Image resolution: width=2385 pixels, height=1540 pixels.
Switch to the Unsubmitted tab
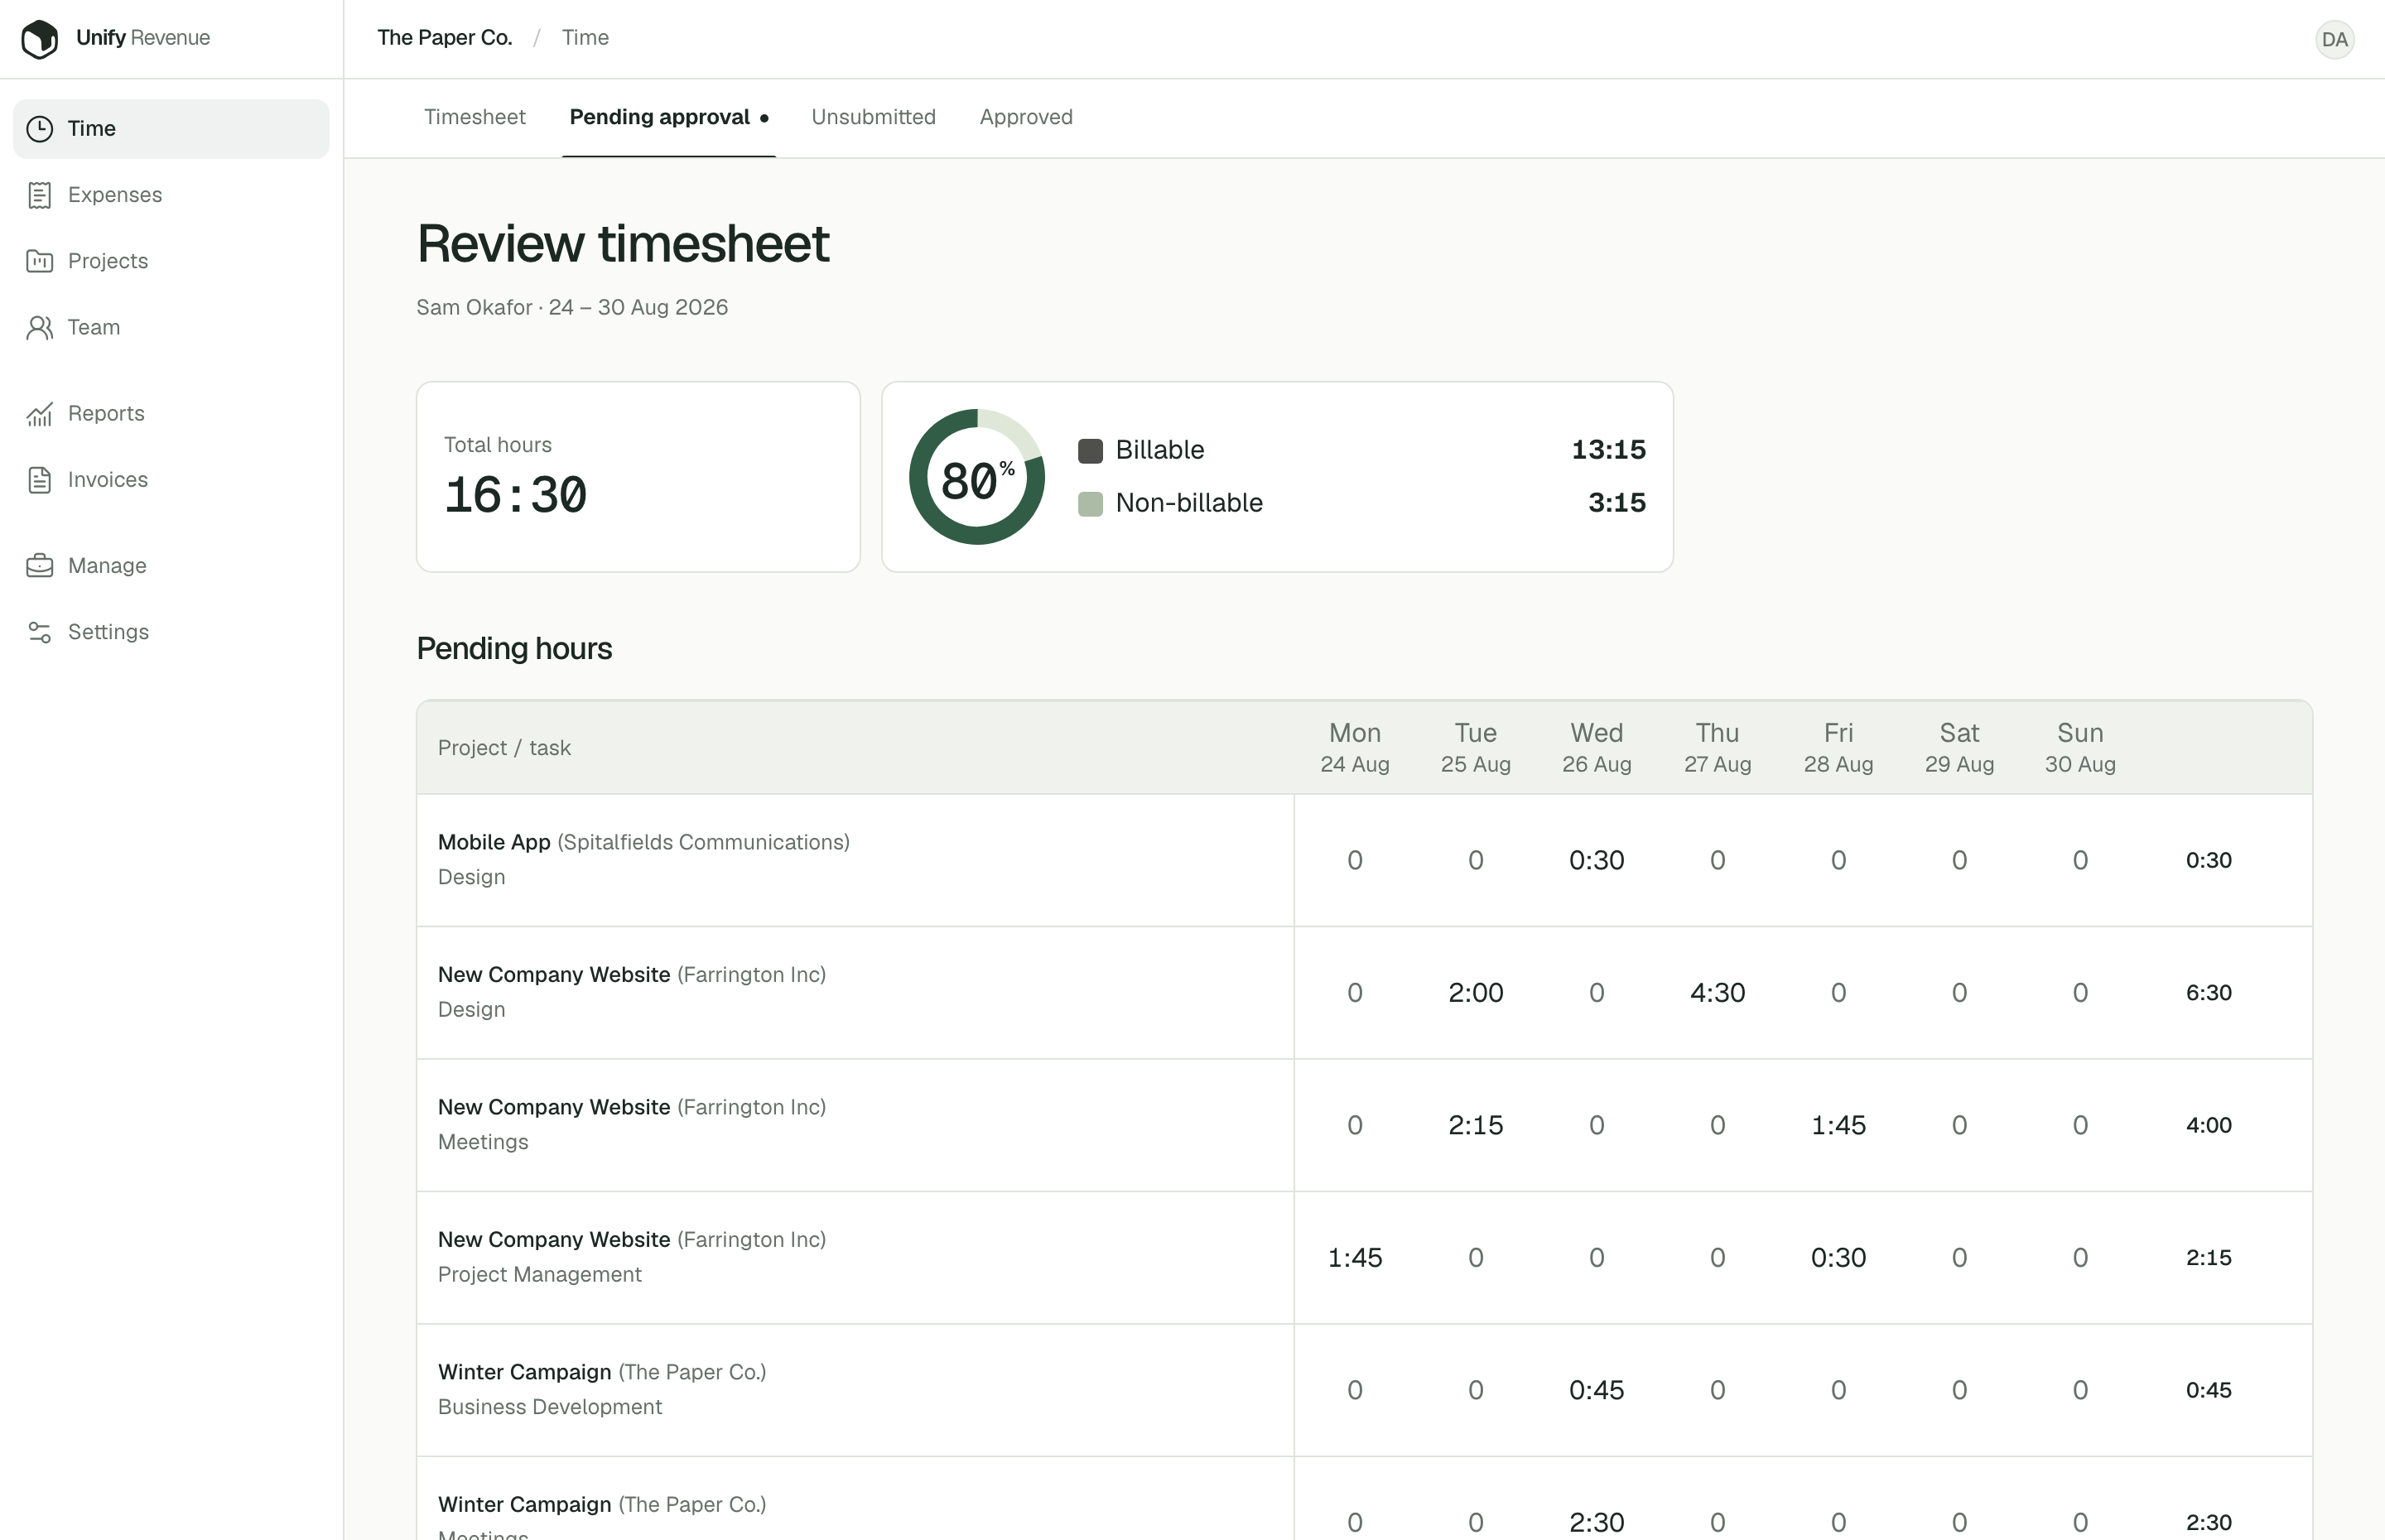873,117
